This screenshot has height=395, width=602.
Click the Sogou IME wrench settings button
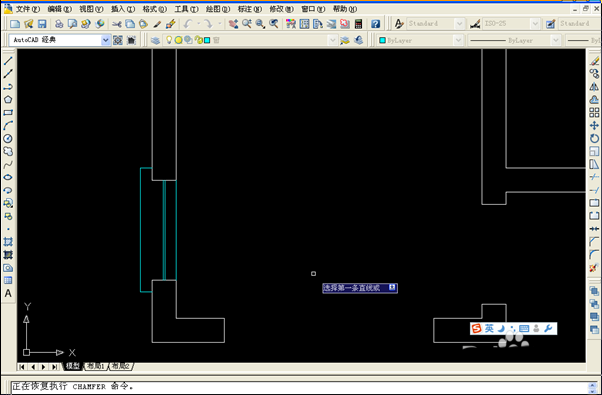click(x=549, y=329)
